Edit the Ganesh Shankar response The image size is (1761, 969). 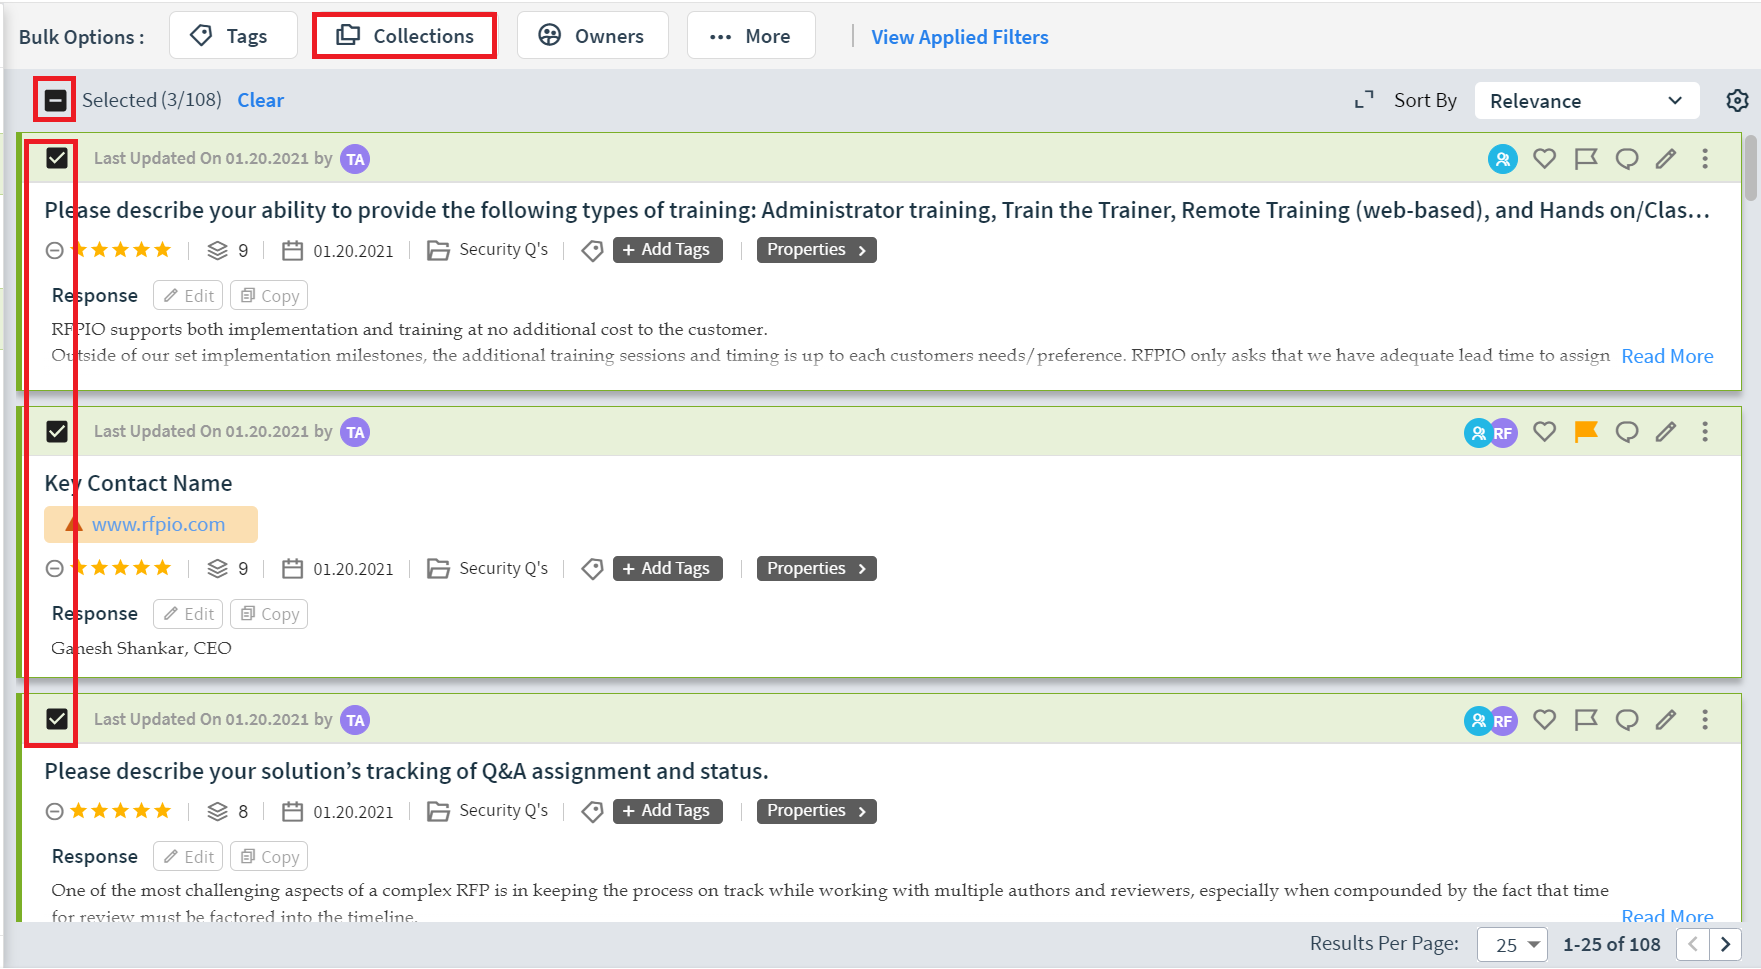(x=188, y=614)
